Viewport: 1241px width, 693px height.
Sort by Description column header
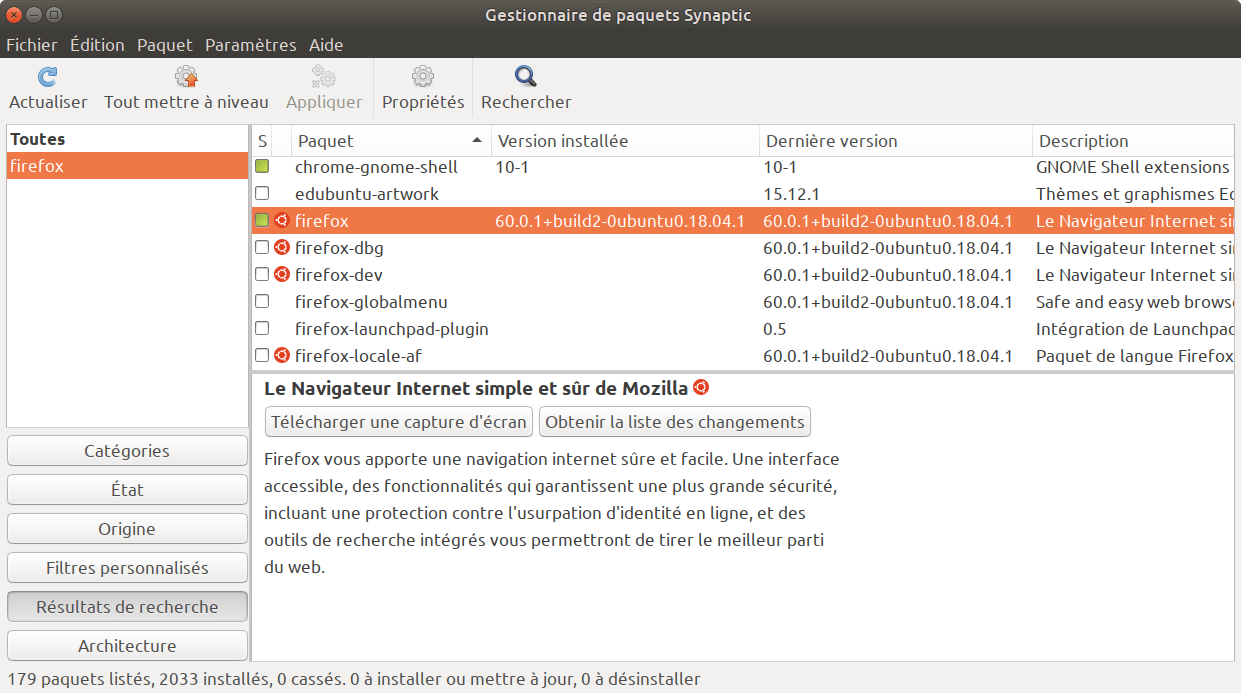(x=1133, y=141)
